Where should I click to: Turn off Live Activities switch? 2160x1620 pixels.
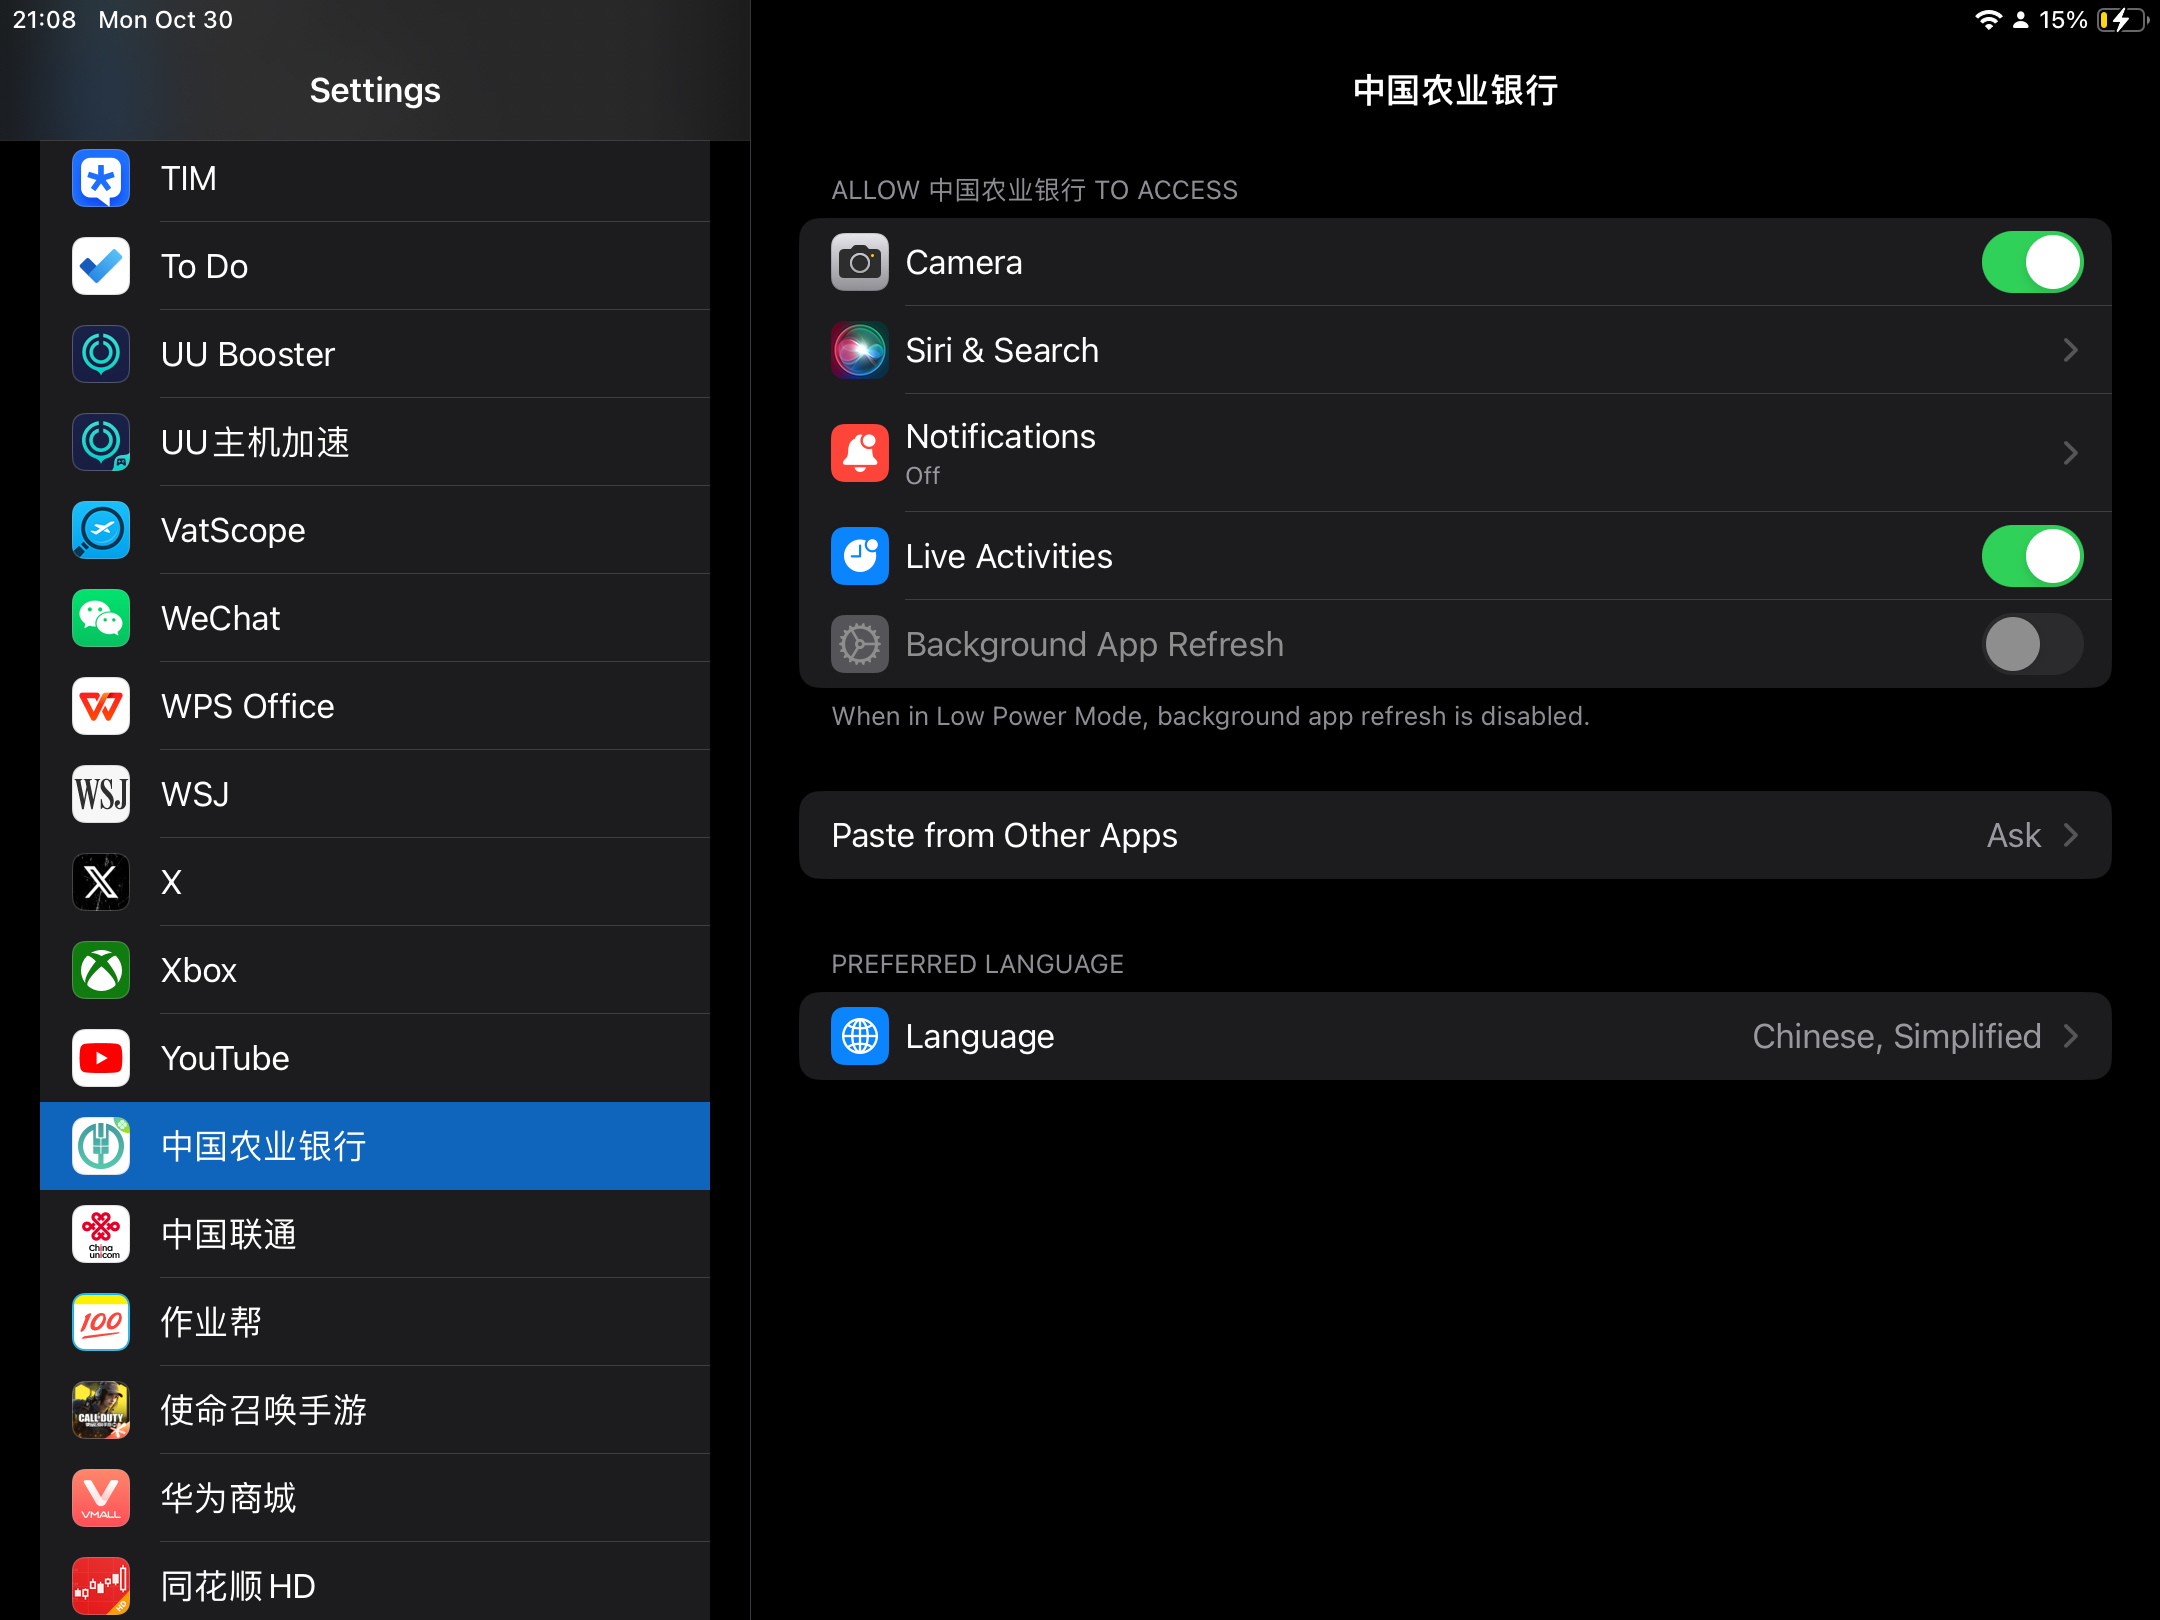[2031, 556]
